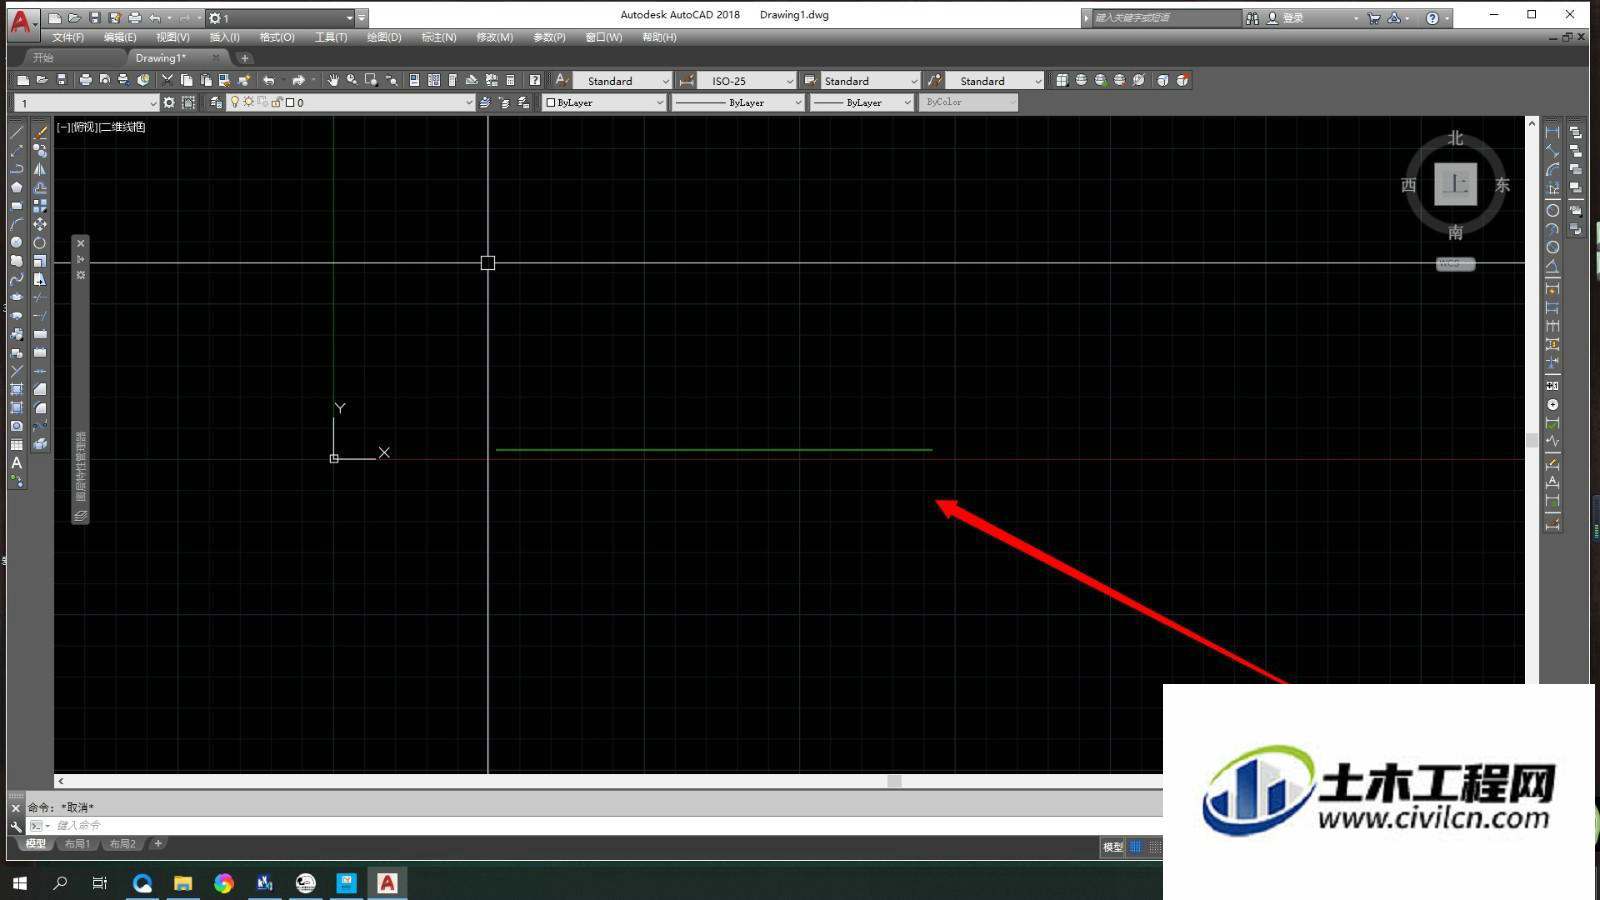Open the 视图(V) menu

(x=172, y=37)
